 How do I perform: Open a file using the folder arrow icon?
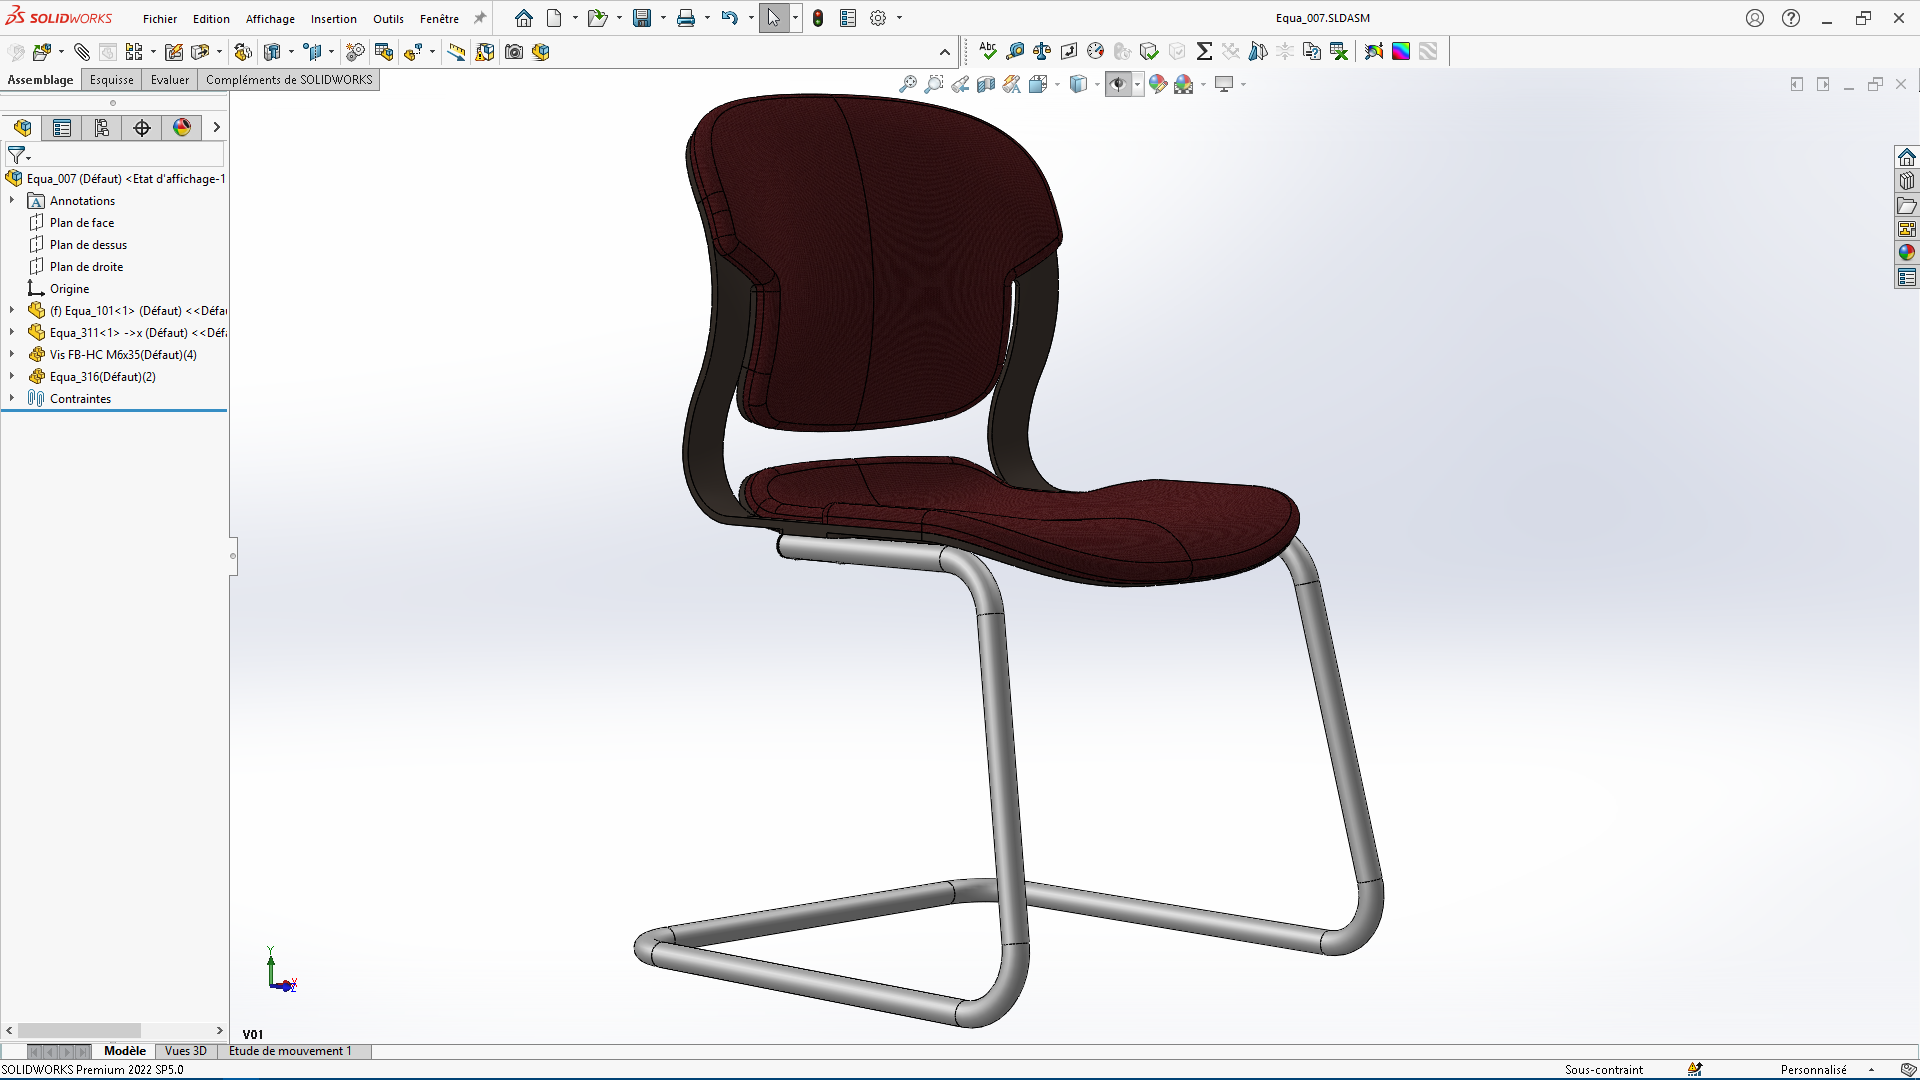pos(597,18)
